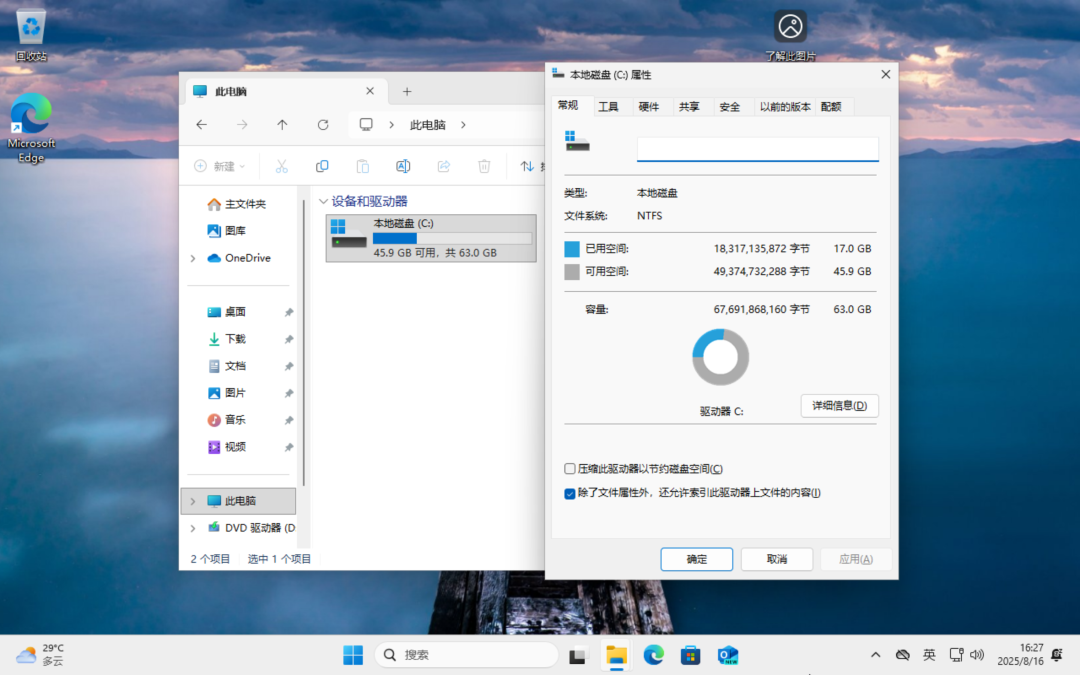The height and width of the screenshot is (675, 1080).
Task: Click the delete trash icon in toolbar
Action: click(484, 166)
